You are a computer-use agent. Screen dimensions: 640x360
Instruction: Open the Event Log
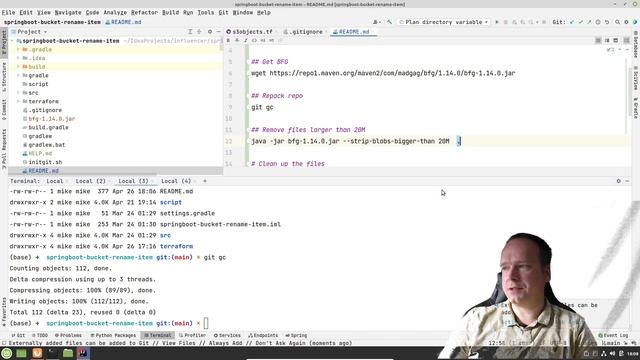(x=613, y=336)
